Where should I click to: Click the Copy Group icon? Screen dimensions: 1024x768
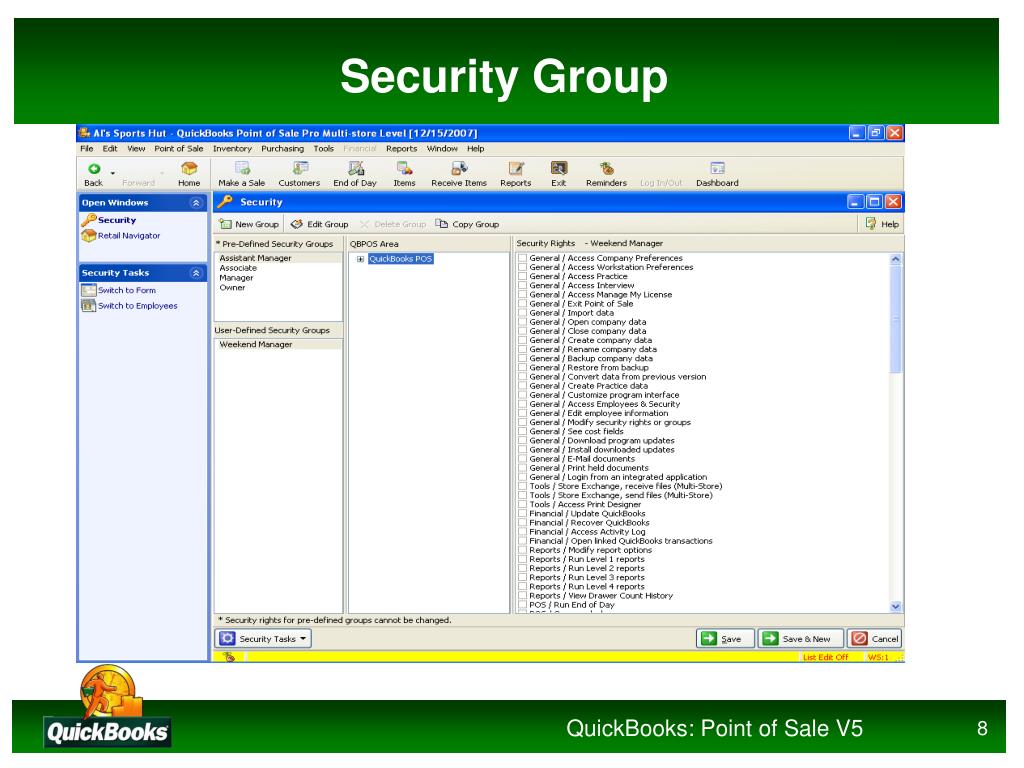click(x=442, y=224)
